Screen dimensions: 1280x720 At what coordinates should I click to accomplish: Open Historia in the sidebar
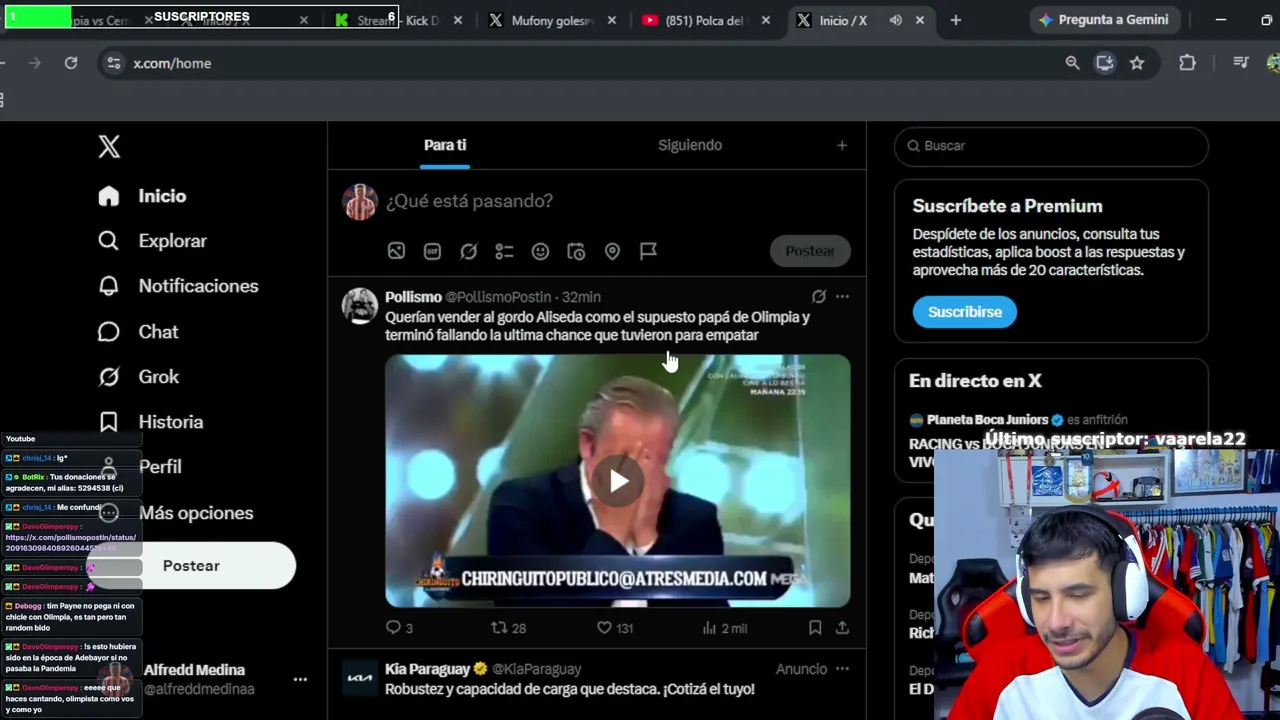click(x=150, y=422)
